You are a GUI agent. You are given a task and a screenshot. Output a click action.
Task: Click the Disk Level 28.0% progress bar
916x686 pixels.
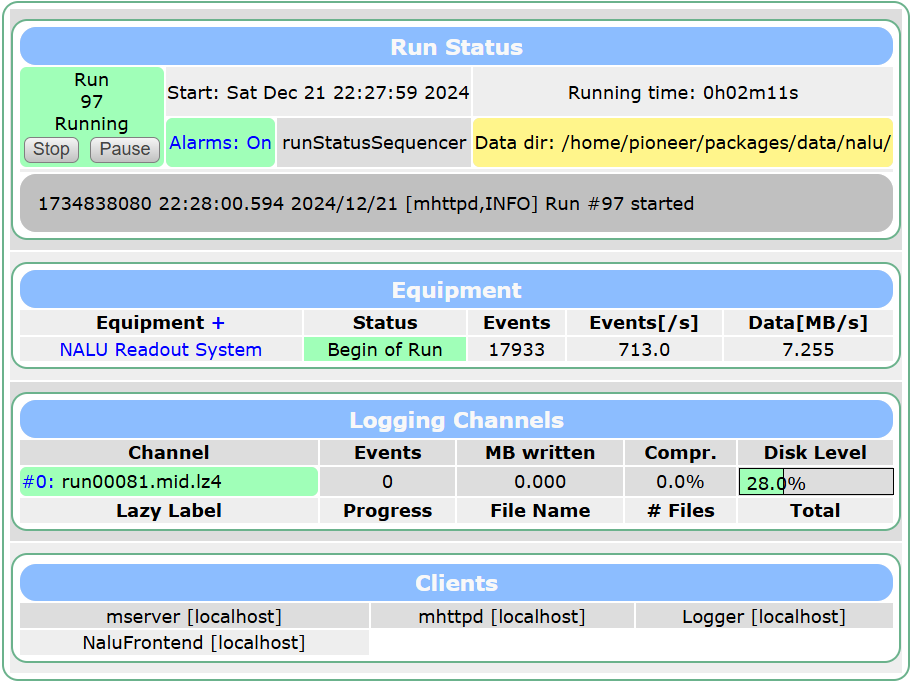[816, 482]
